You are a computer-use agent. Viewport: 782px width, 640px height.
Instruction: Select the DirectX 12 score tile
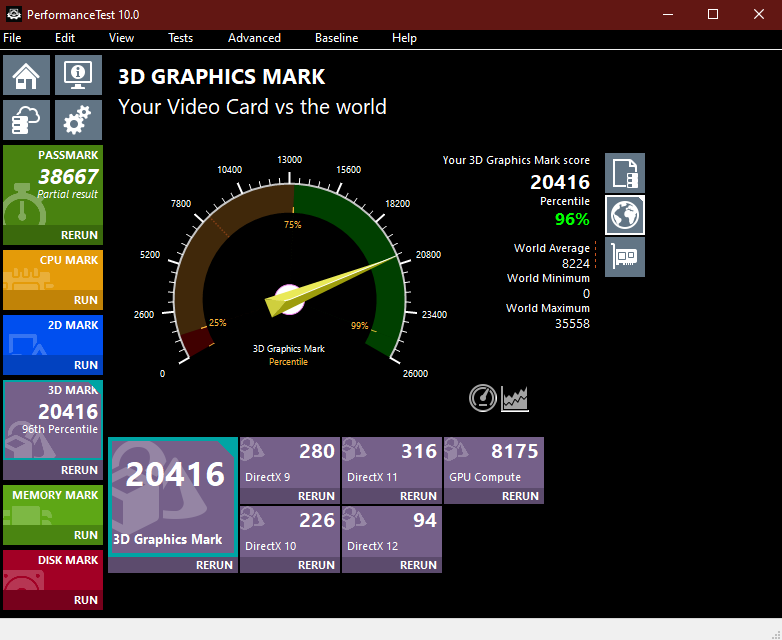pos(392,531)
